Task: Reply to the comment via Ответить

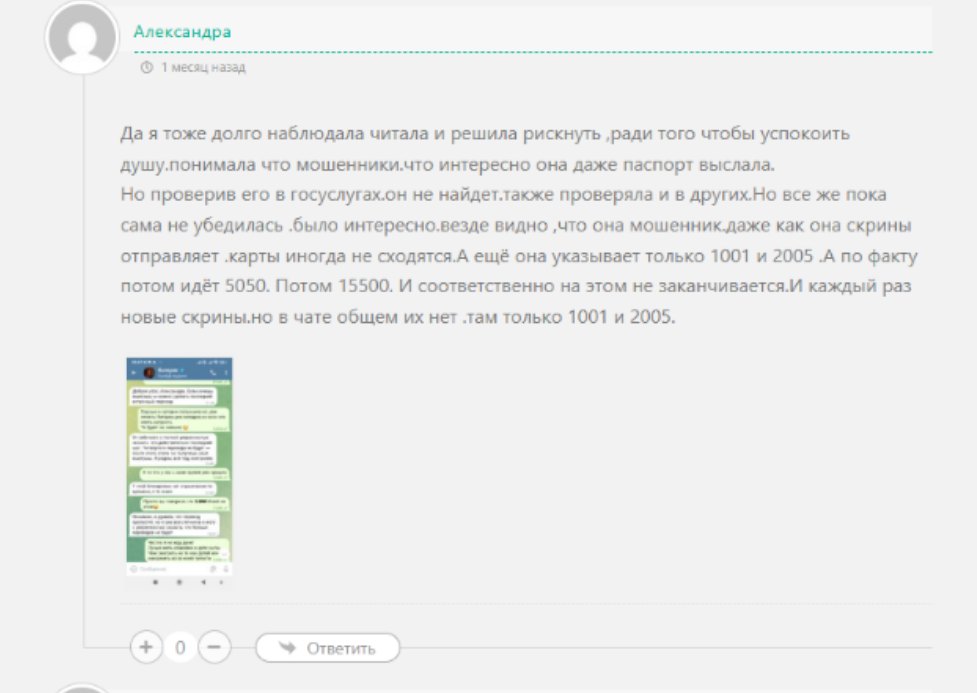Action: (x=328, y=648)
